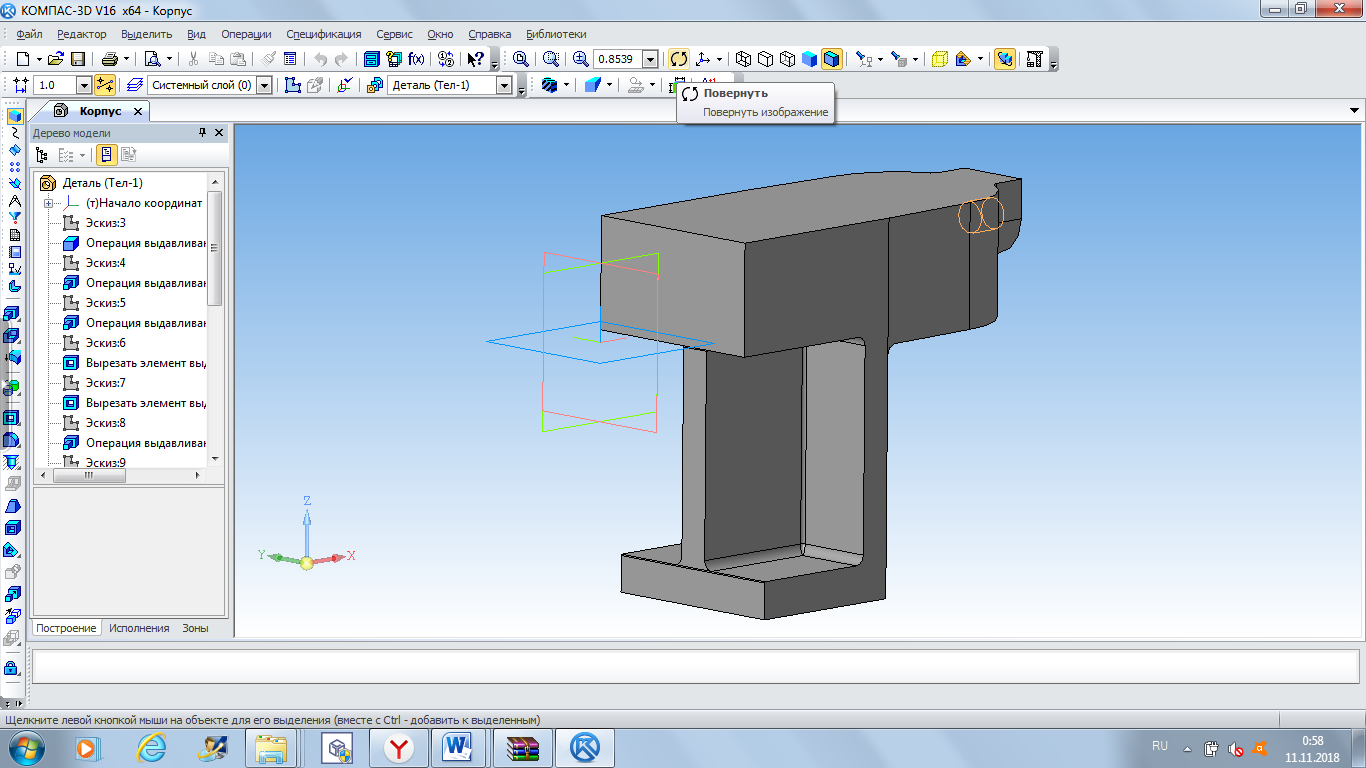Click the Save document icon
Image resolution: width=1366 pixels, height=768 pixels.
pyautogui.click(x=77, y=59)
